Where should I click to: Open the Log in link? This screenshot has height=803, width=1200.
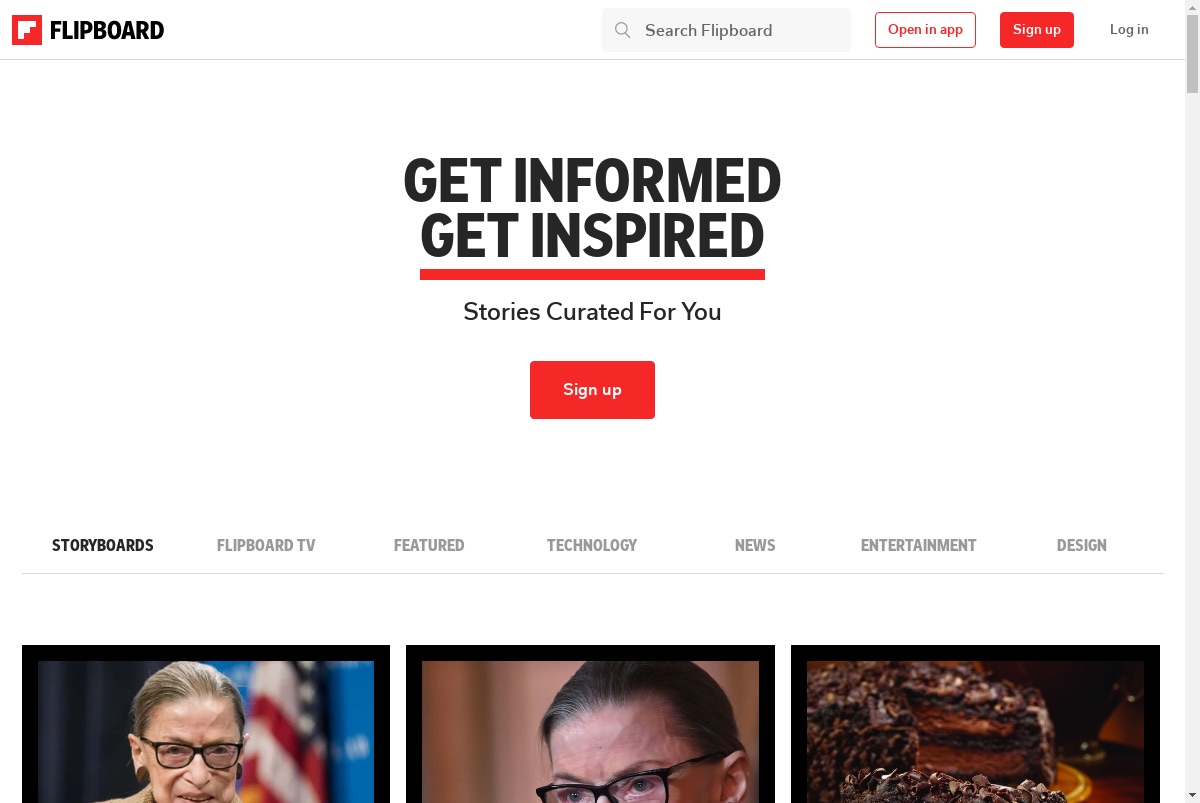coord(1129,30)
